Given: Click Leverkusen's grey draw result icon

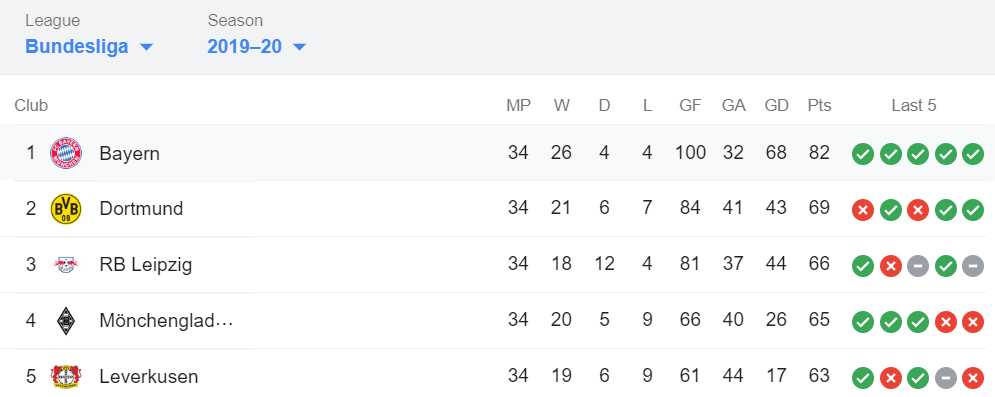Looking at the screenshot, I should (x=946, y=379).
